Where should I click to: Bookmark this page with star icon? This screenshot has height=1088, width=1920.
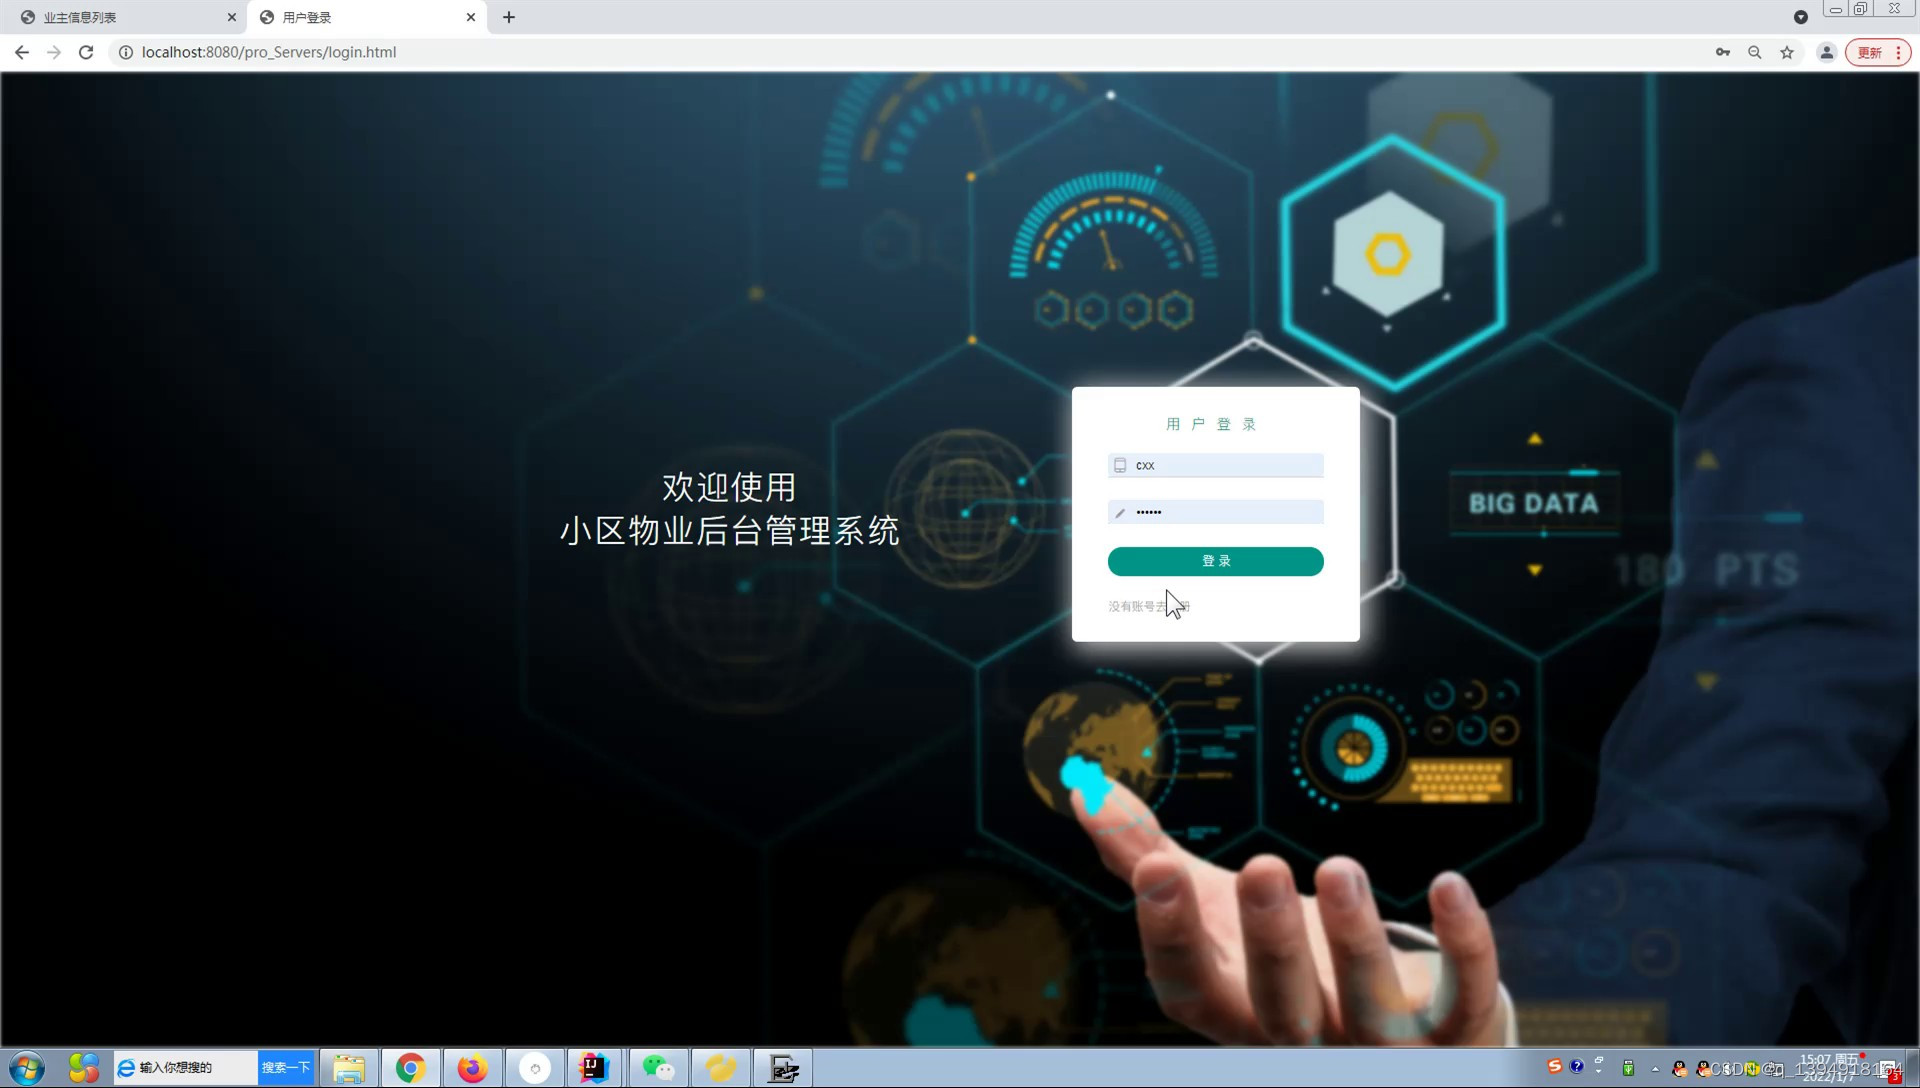point(1787,52)
